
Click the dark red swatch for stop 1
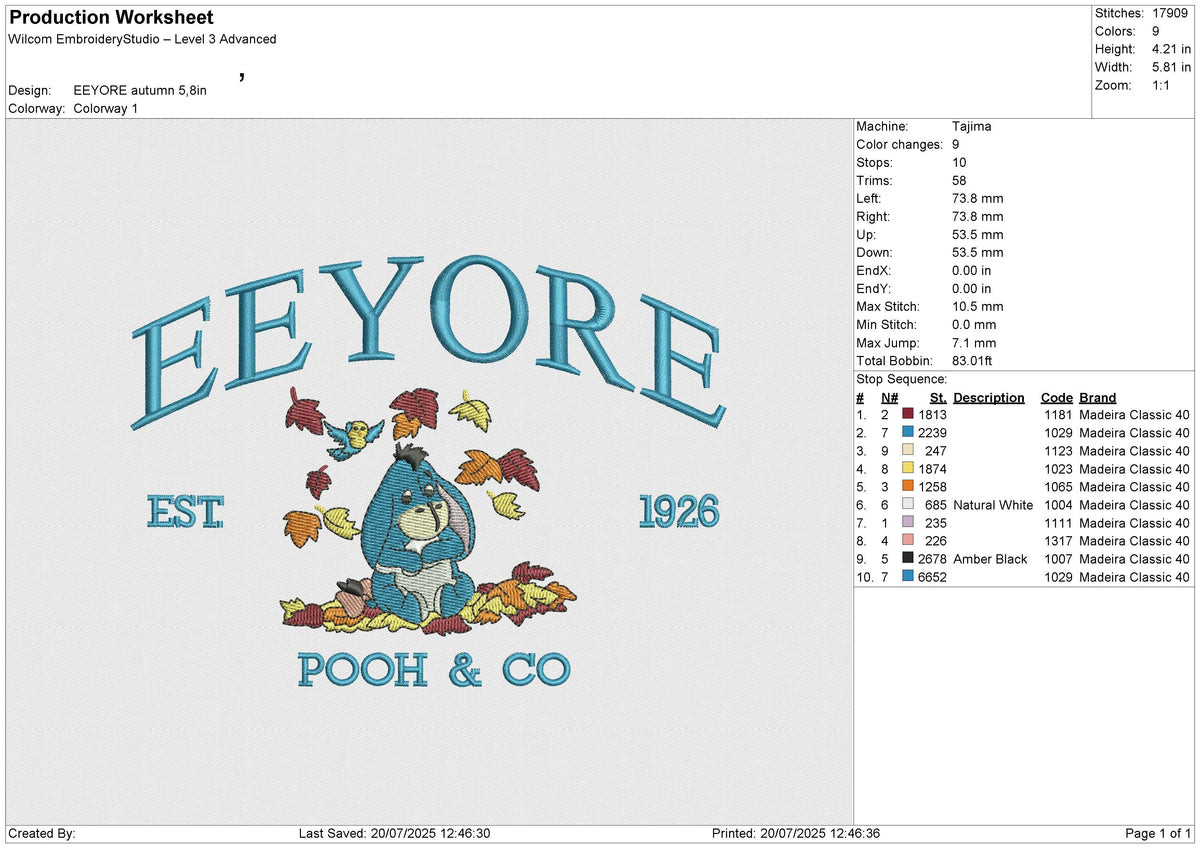pos(908,415)
